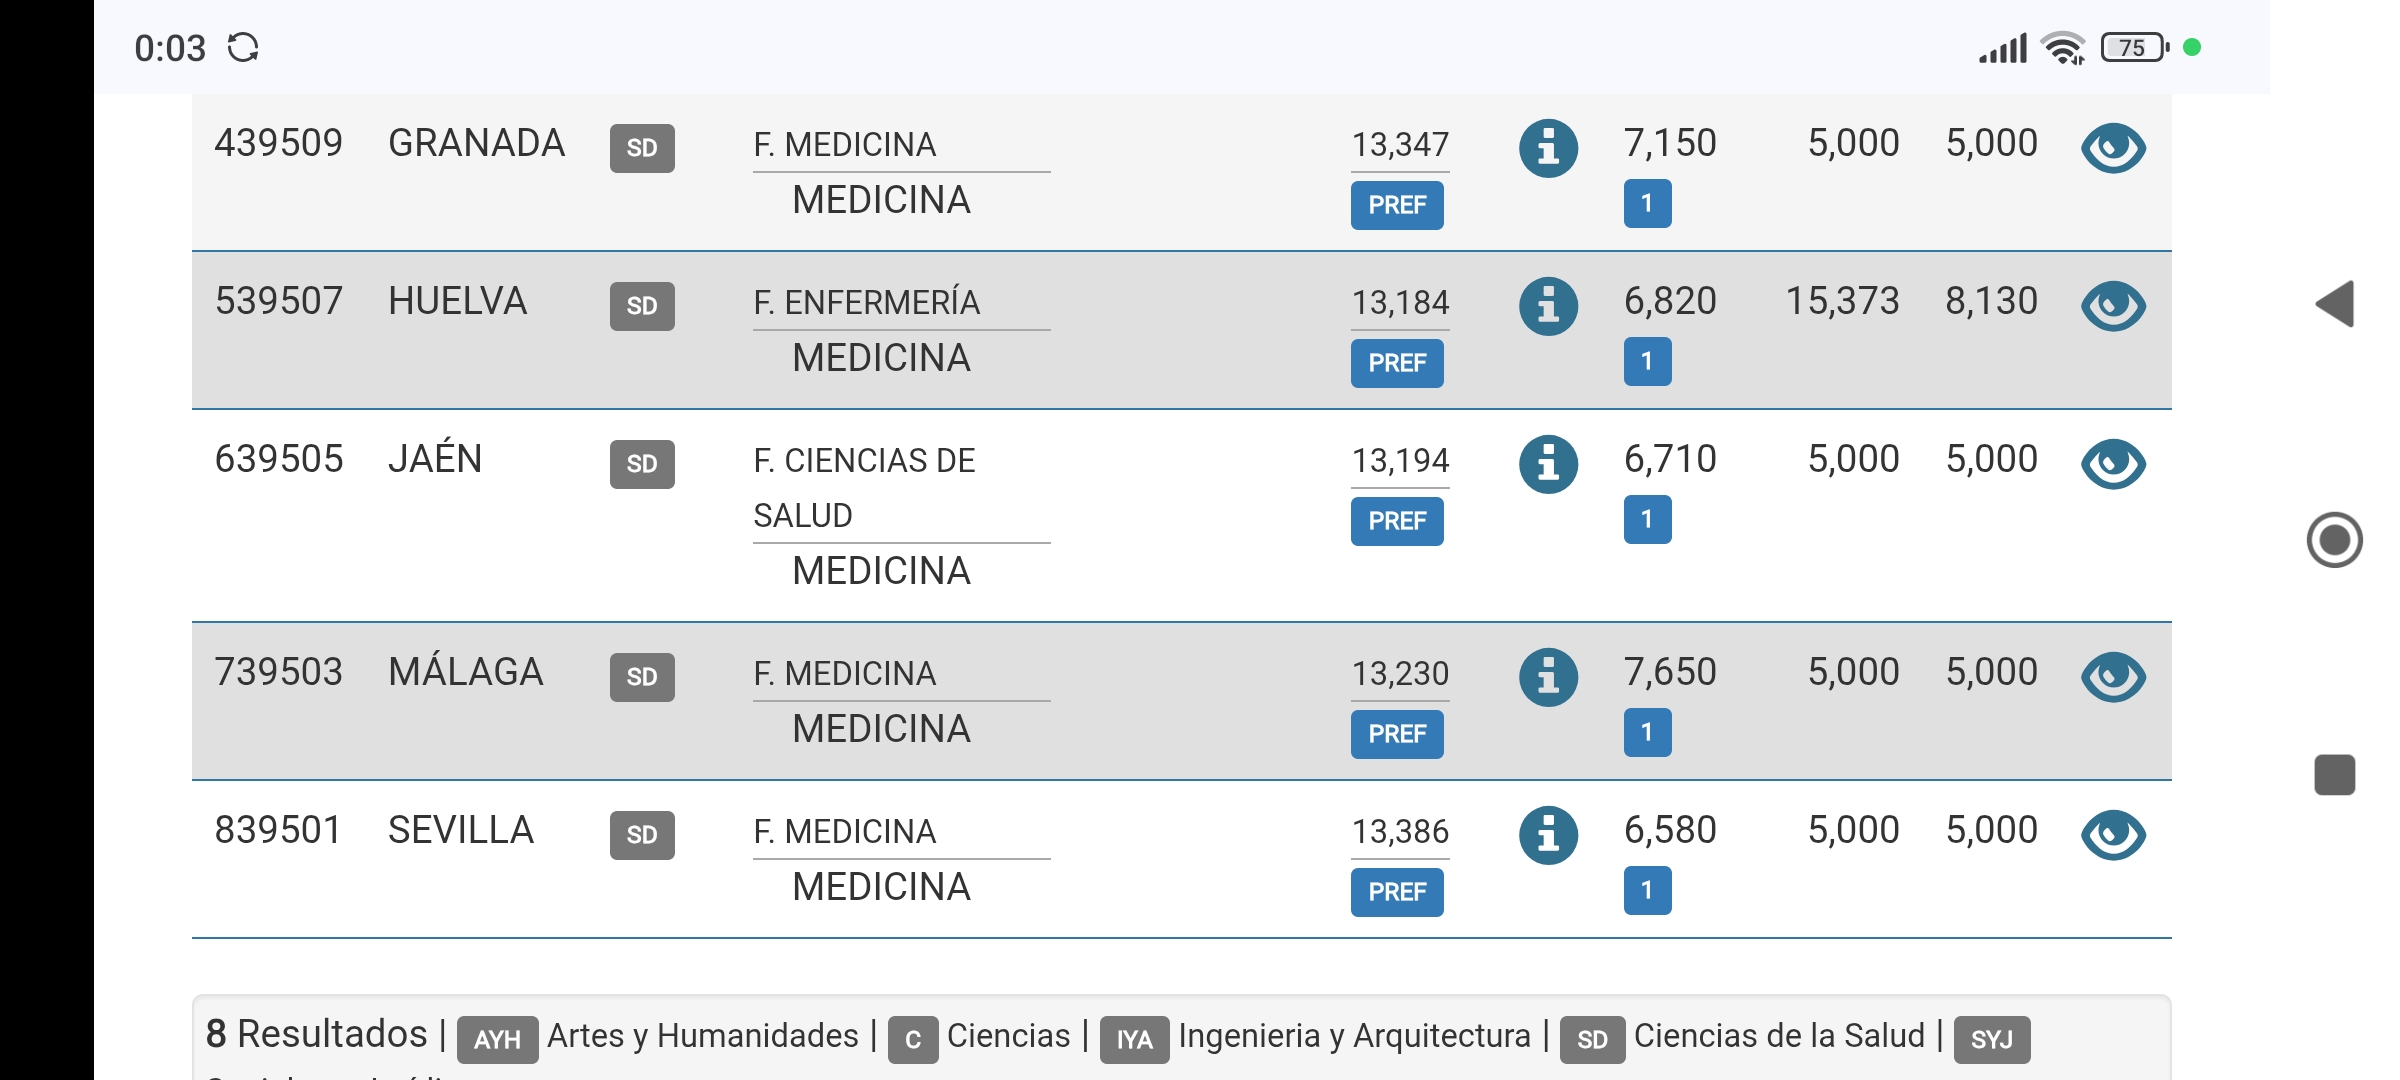
Task: Open the info icon for the SEVILLA row
Action: 1548,835
